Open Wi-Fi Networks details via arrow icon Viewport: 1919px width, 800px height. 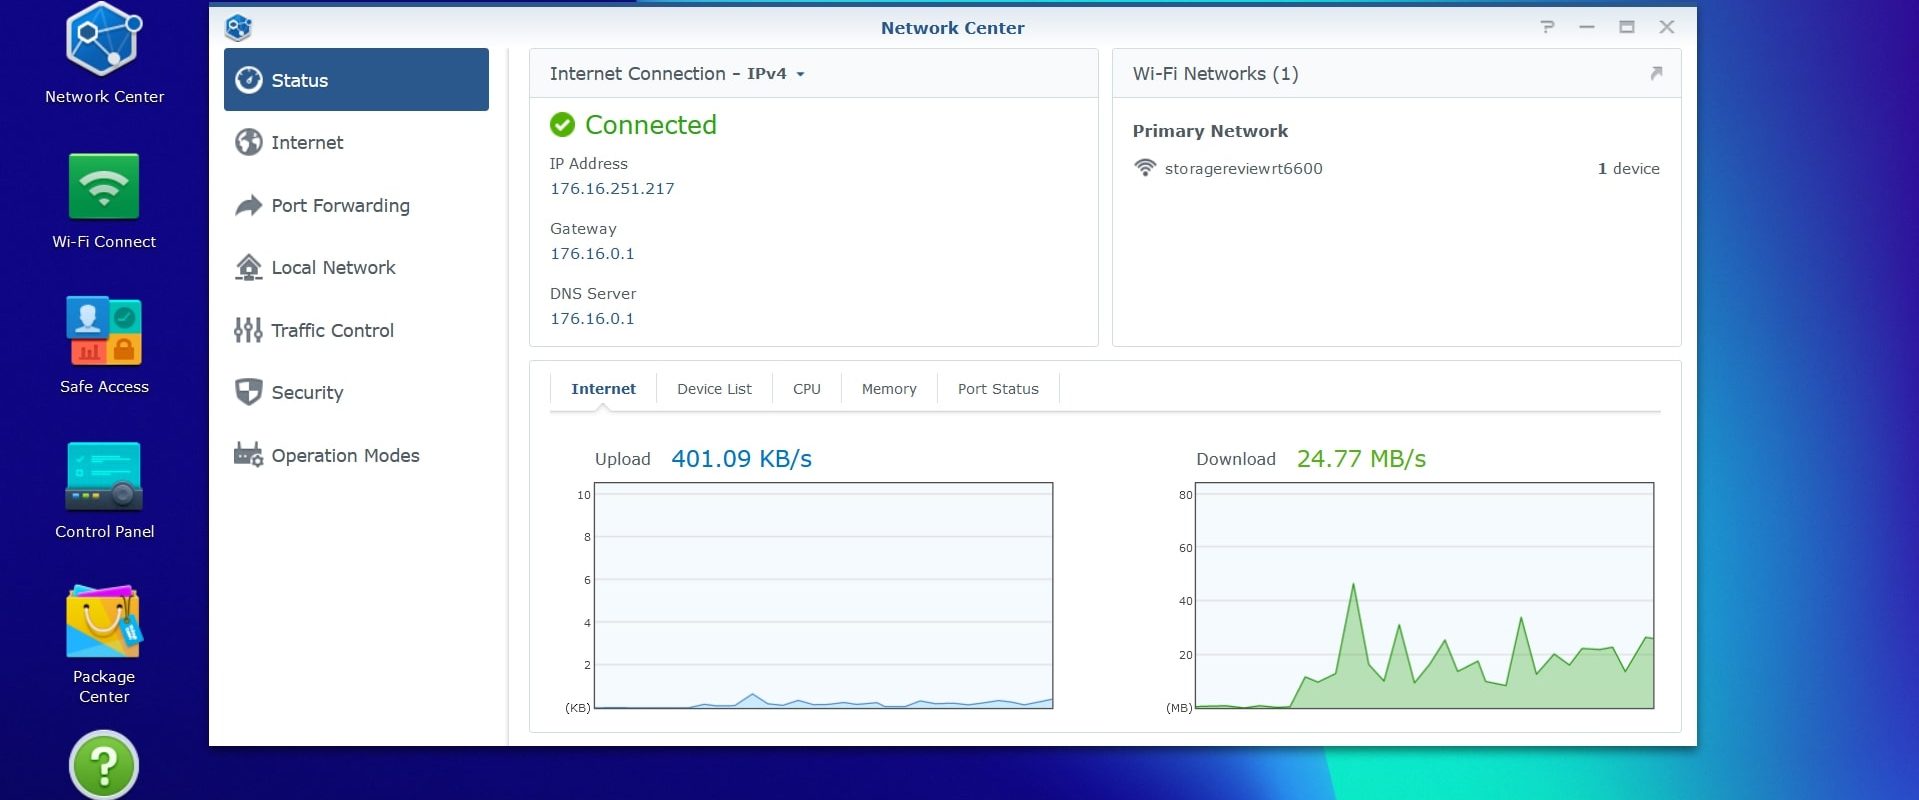click(1656, 73)
